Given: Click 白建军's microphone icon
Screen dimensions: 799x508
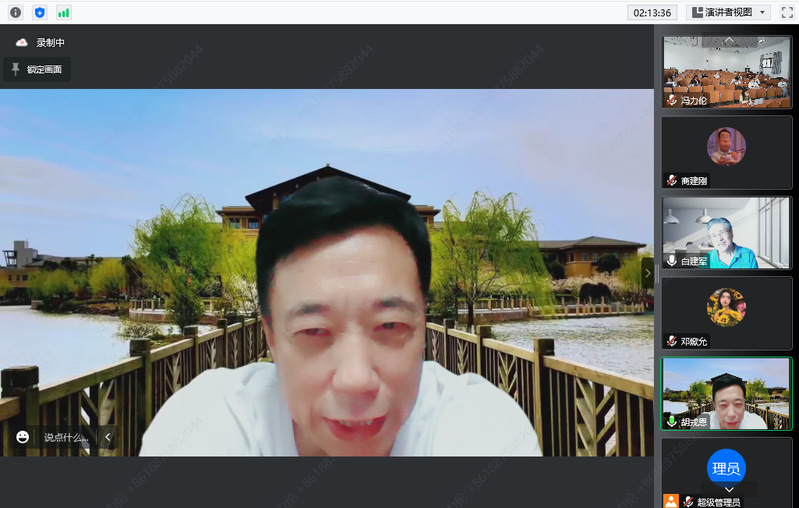Looking at the screenshot, I should tap(672, 260).
